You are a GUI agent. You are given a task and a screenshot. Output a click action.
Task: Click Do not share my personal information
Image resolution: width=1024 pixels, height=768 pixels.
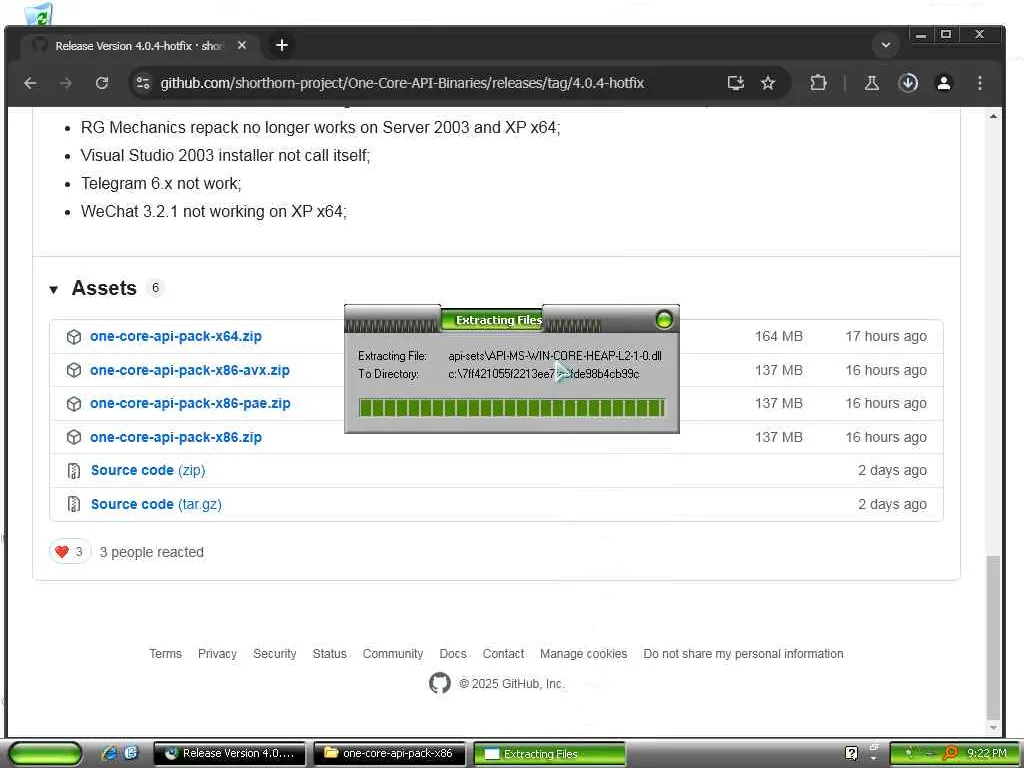click(x=743, y=654)
